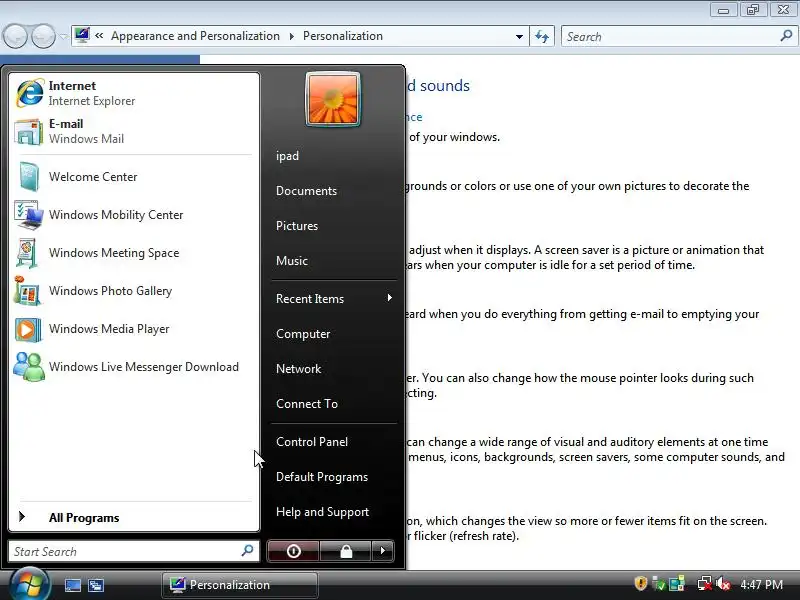Open Music from Start menu

[x=292, y=261]
